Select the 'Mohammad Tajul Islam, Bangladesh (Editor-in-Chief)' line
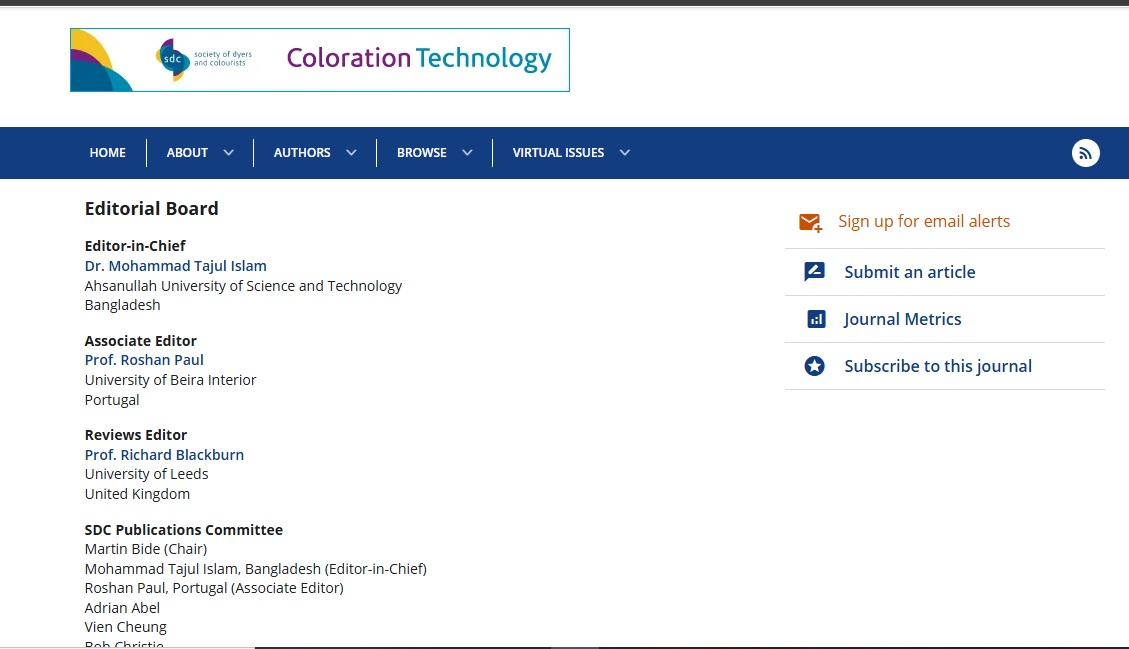 point(256,569)
